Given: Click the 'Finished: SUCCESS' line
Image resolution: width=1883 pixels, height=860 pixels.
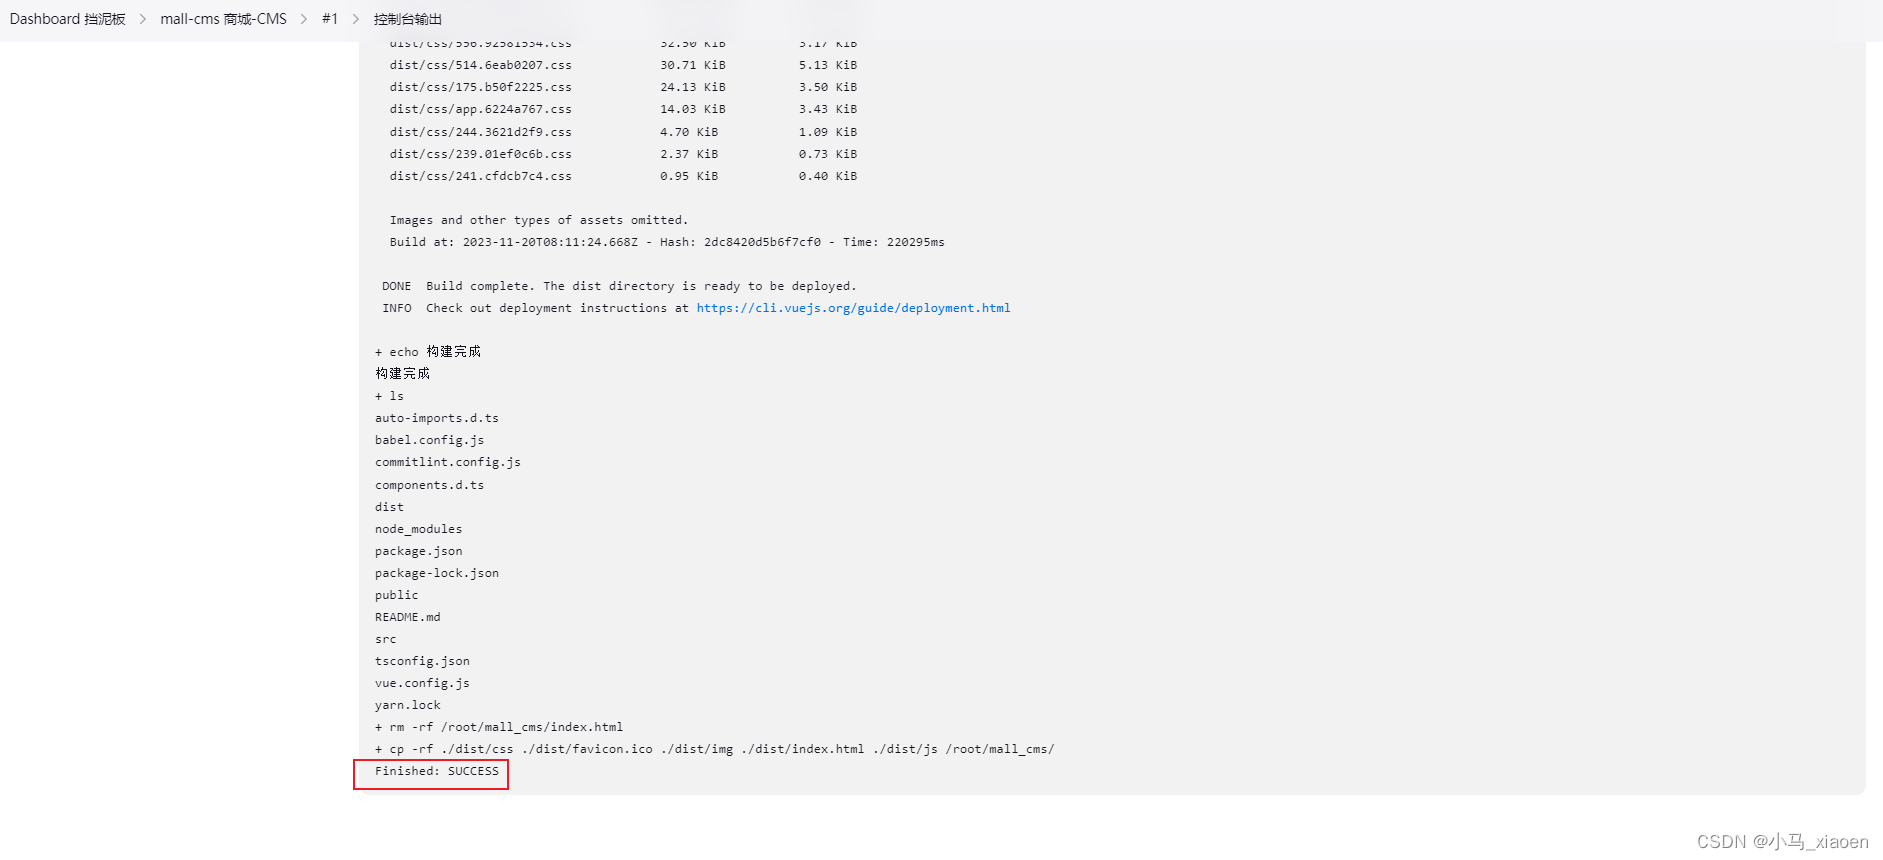Looking at the screenshot, I should [x=437, y=771].
